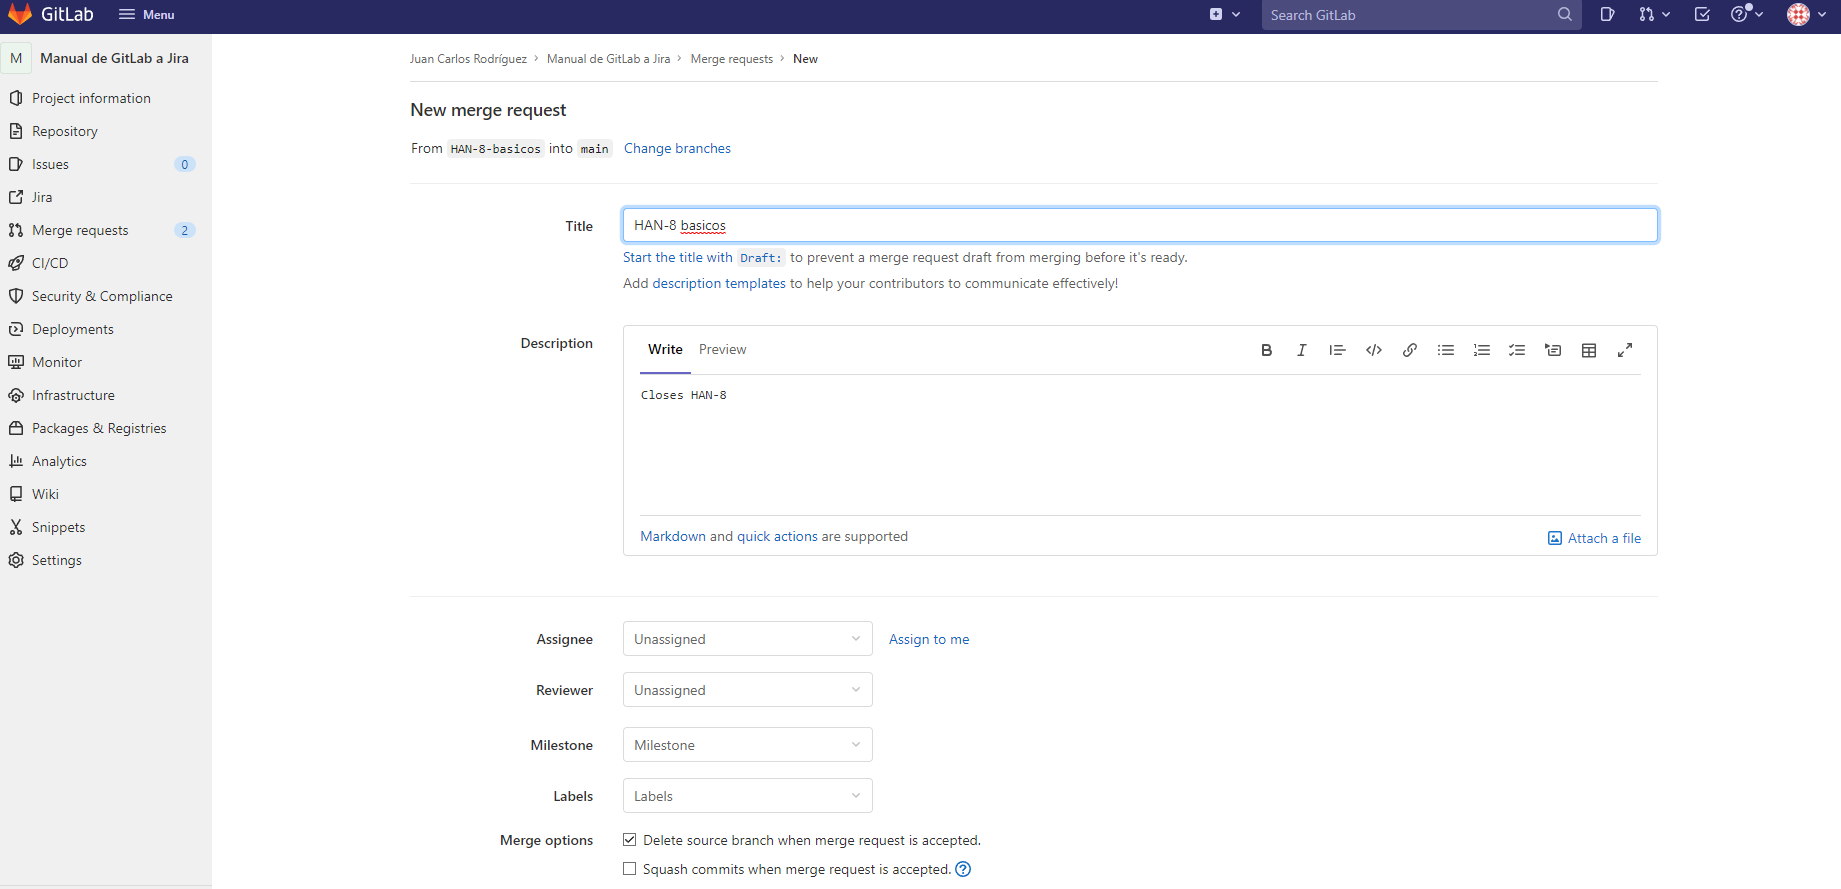This screenshot has width=1841, height=889.
Task: Open the Assignee dropdown
Action: pyautogui.click(x=747, y=639)
